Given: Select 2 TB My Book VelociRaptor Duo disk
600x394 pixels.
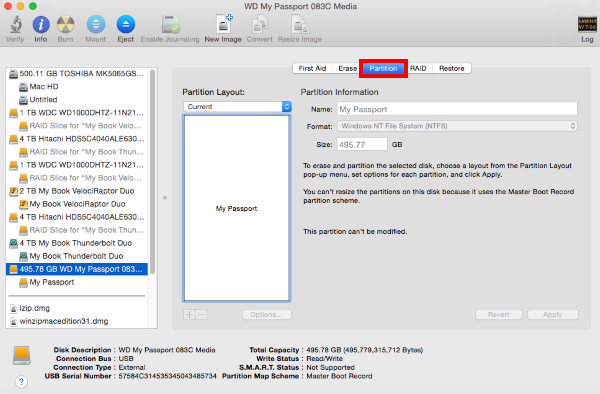Looking at the screenshot, I should pos(77,191).
